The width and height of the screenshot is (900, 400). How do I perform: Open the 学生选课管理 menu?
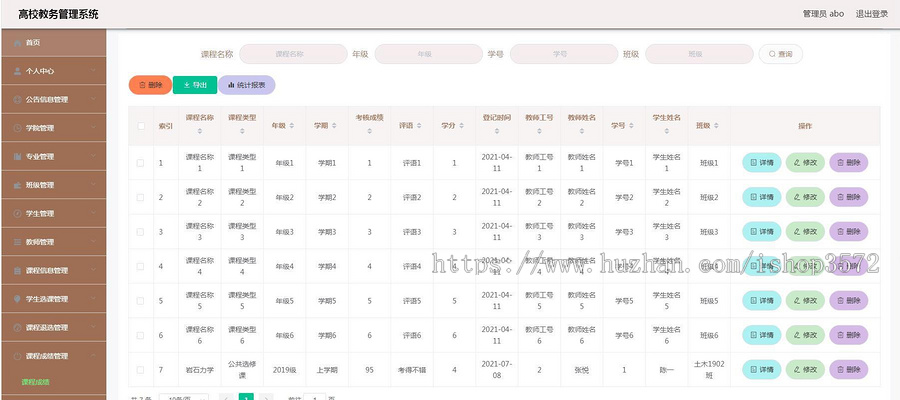(x=54, y=299)
